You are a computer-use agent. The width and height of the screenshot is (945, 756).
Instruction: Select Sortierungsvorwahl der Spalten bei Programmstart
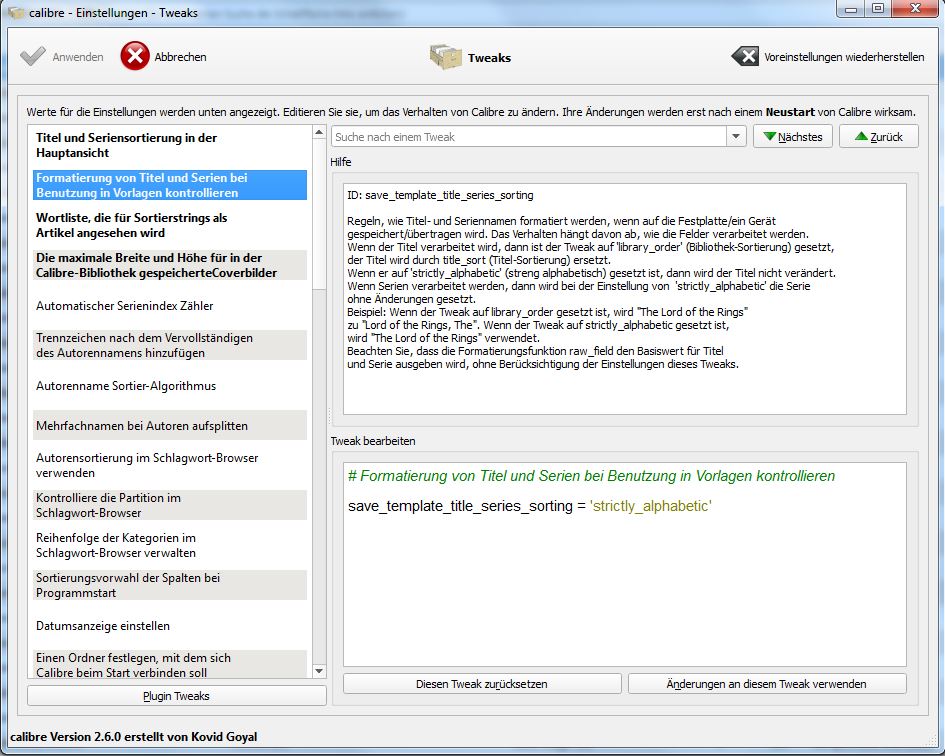coord(170,585)
